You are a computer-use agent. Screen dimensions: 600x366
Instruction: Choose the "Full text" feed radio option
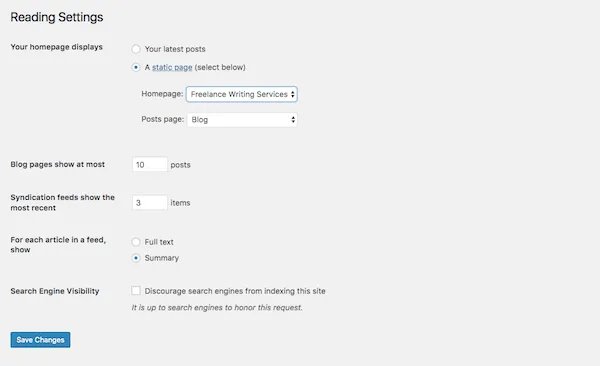click(x=136, y=242)
